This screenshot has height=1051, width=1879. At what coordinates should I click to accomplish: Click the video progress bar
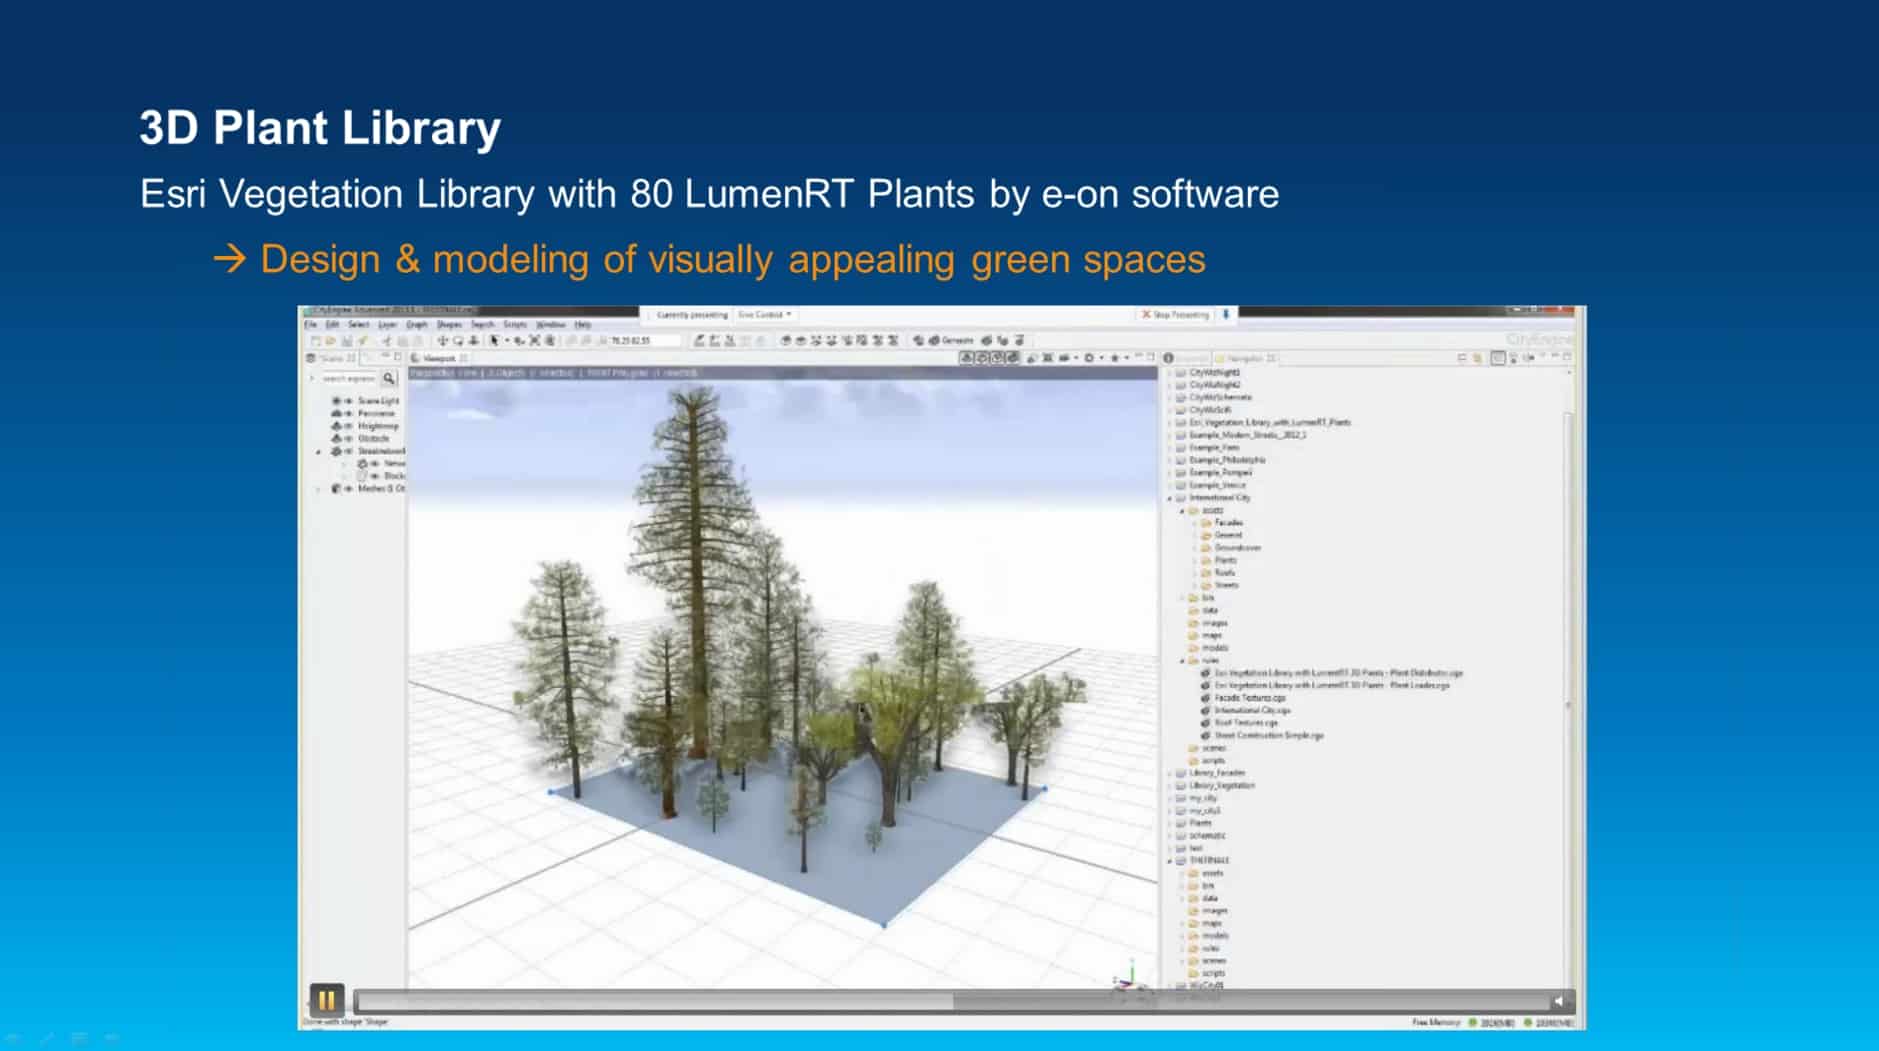(x=950, y=1000)
